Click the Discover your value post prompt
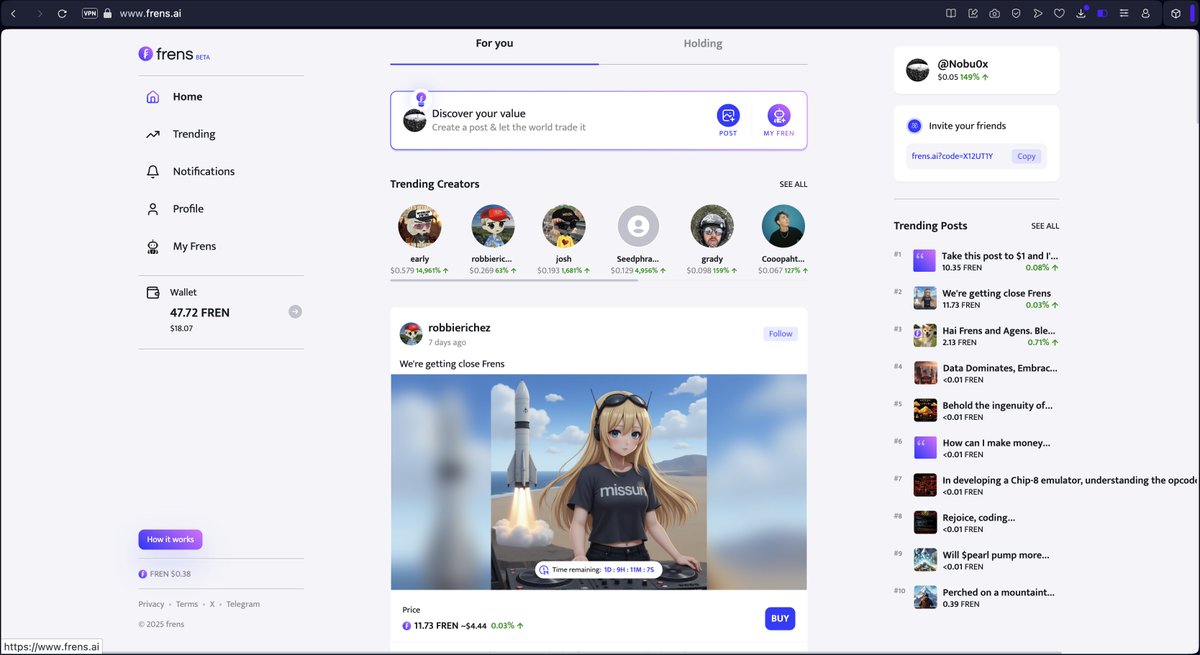The height and width of the screenshot is (655, 1200). (x=509, y=120)
